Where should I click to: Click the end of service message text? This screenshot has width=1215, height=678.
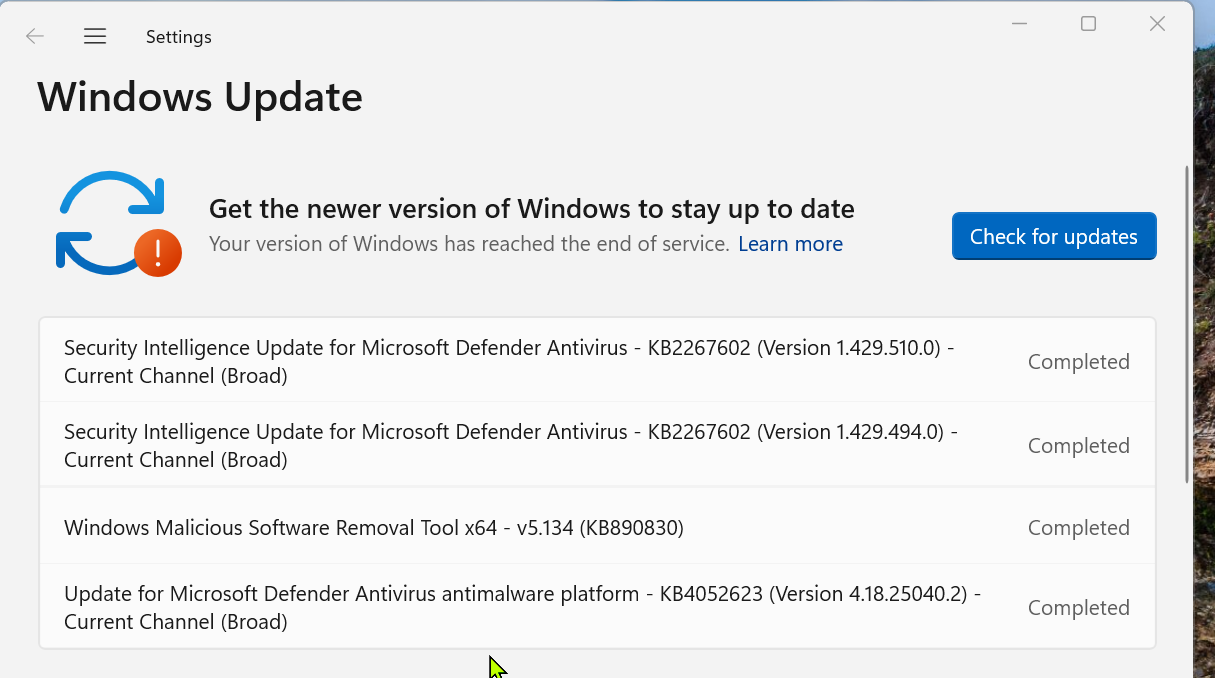tap(469, 244)
